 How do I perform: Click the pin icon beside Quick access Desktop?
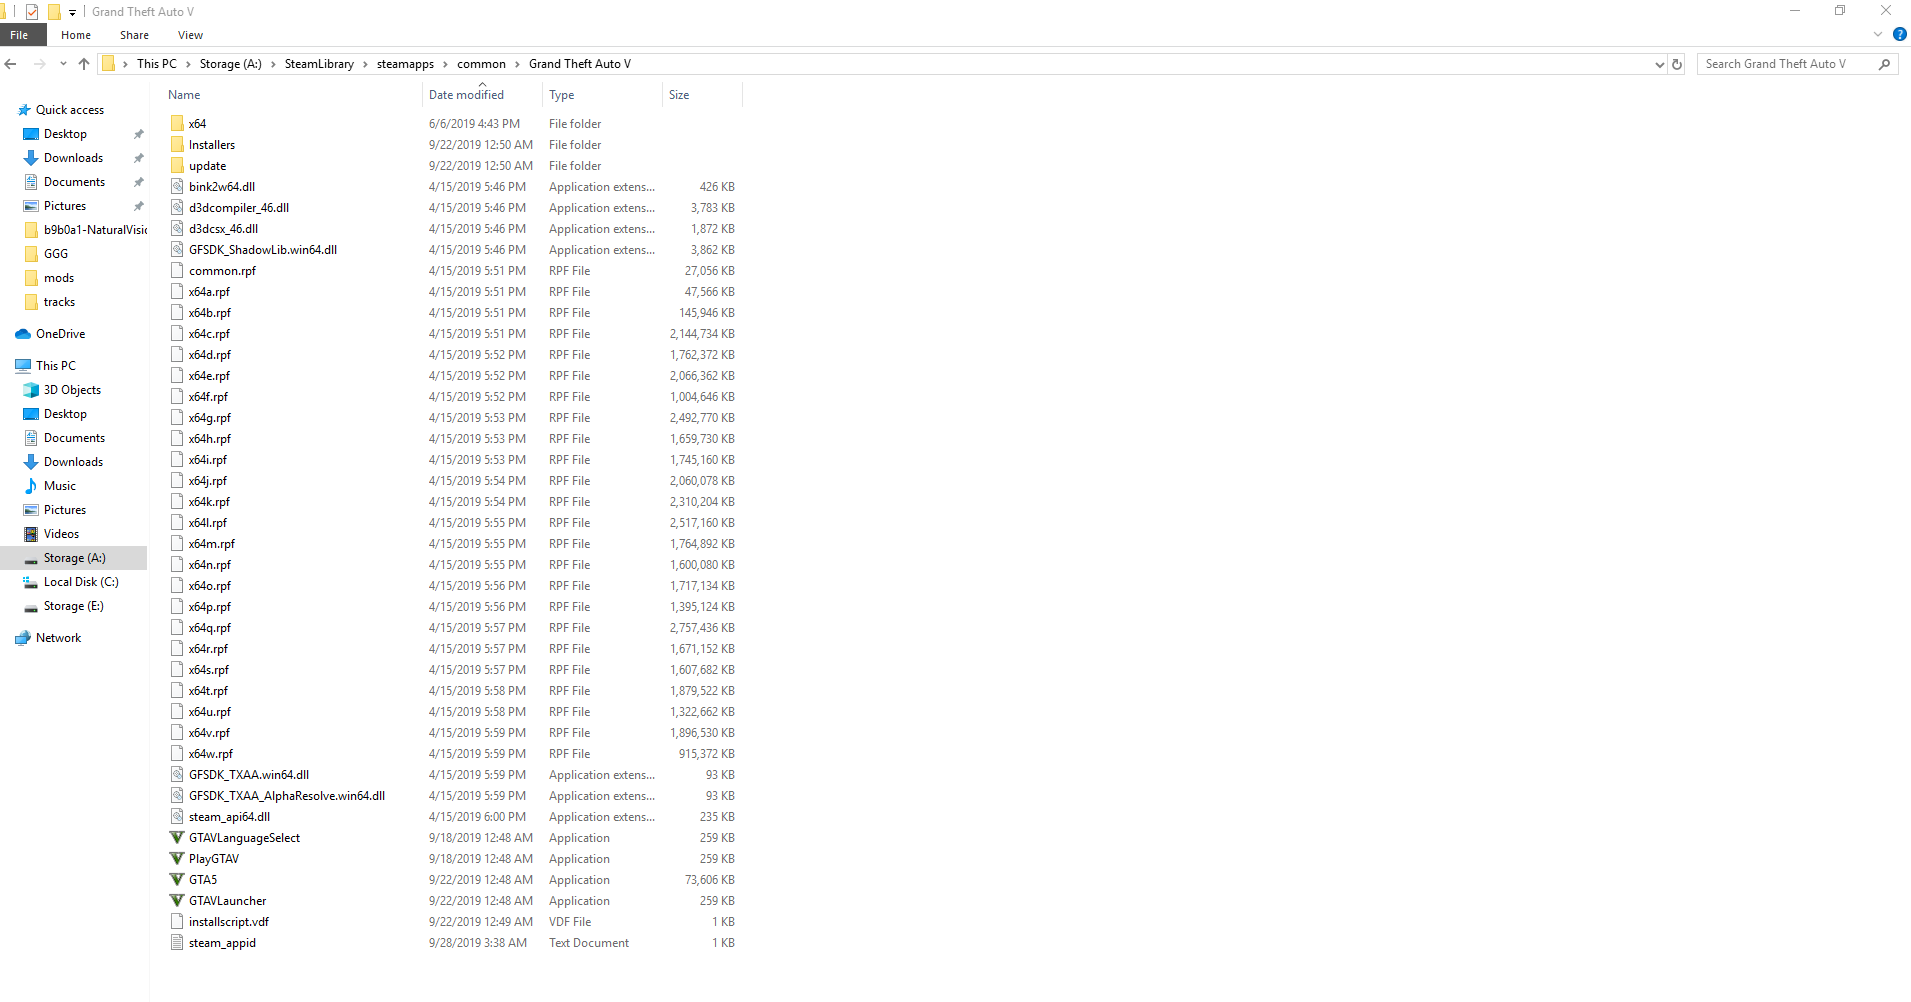[139, 134]
